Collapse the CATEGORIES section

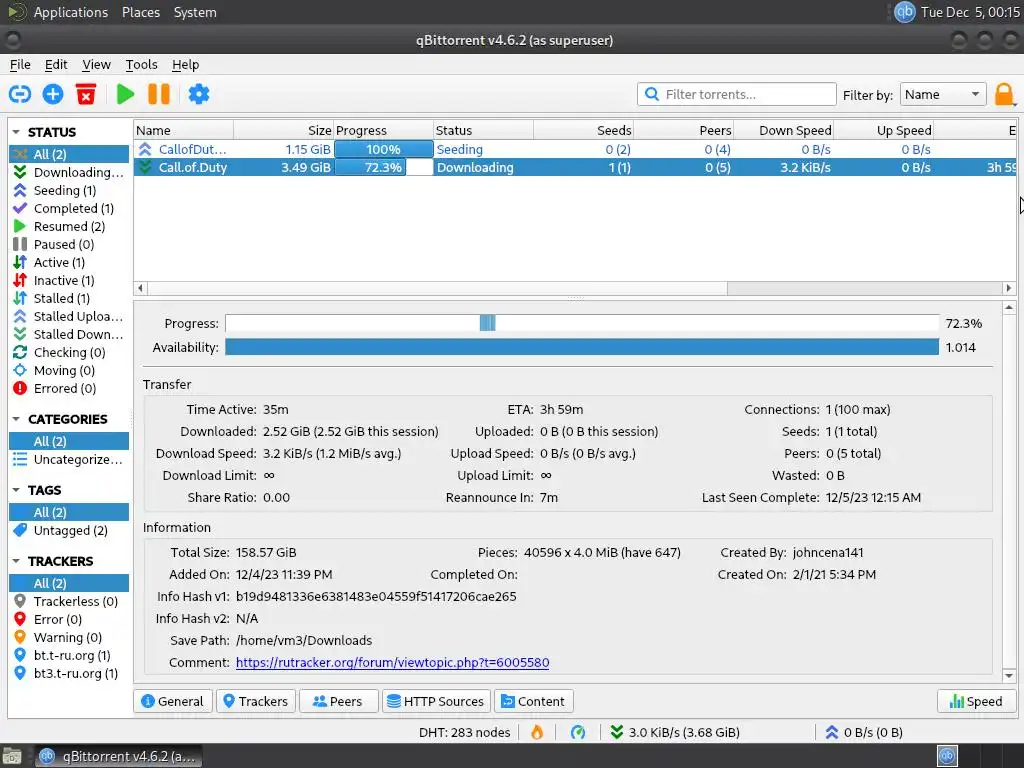point(16,419)
